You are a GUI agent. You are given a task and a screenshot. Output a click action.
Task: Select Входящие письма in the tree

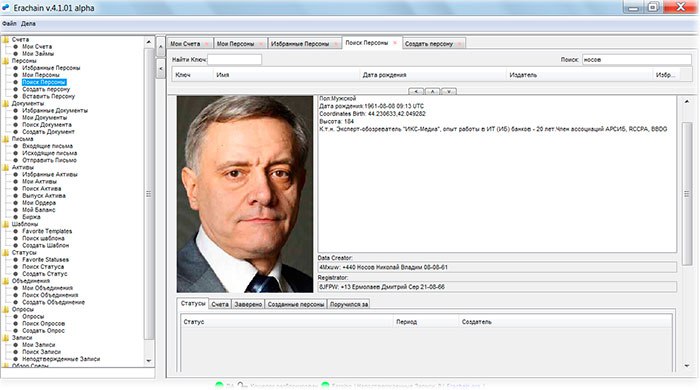(x=47, y=146)
